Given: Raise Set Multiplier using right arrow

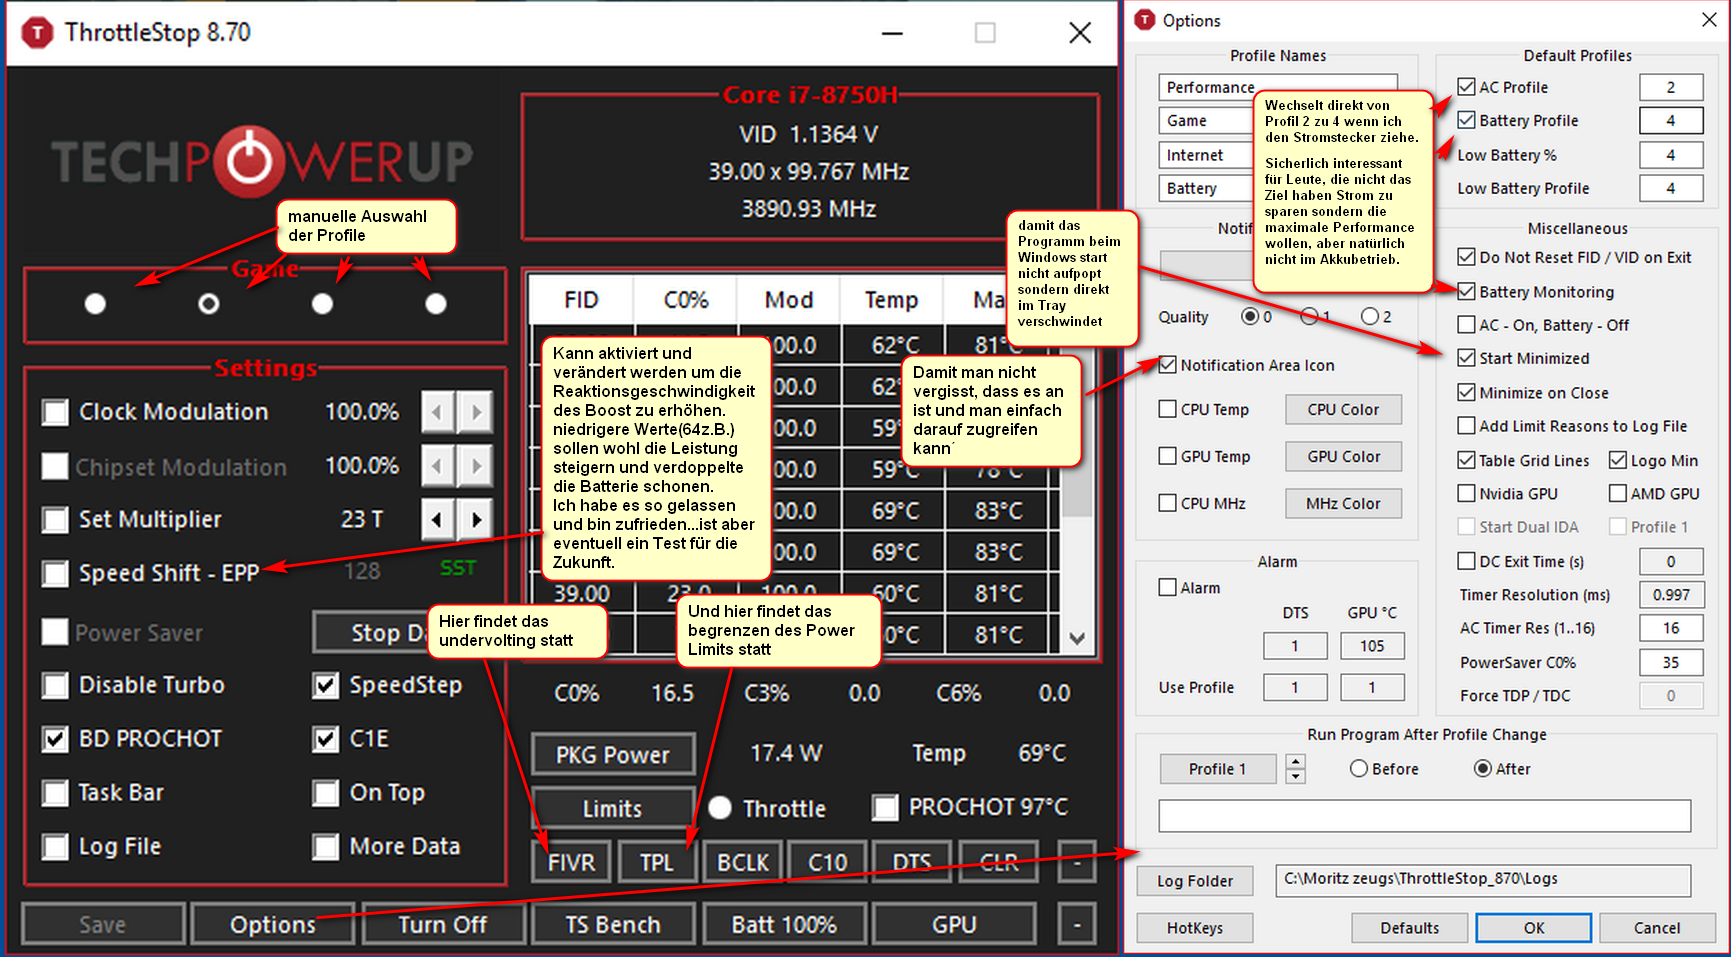Looking at the screenshot, I should [x=476, y=519].
